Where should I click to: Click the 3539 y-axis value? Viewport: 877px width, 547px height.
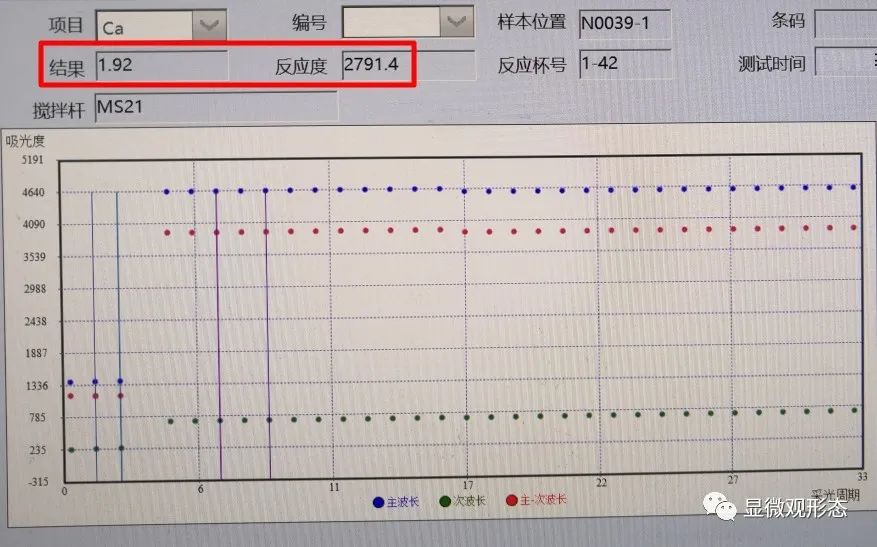click(x=34, y=257)
